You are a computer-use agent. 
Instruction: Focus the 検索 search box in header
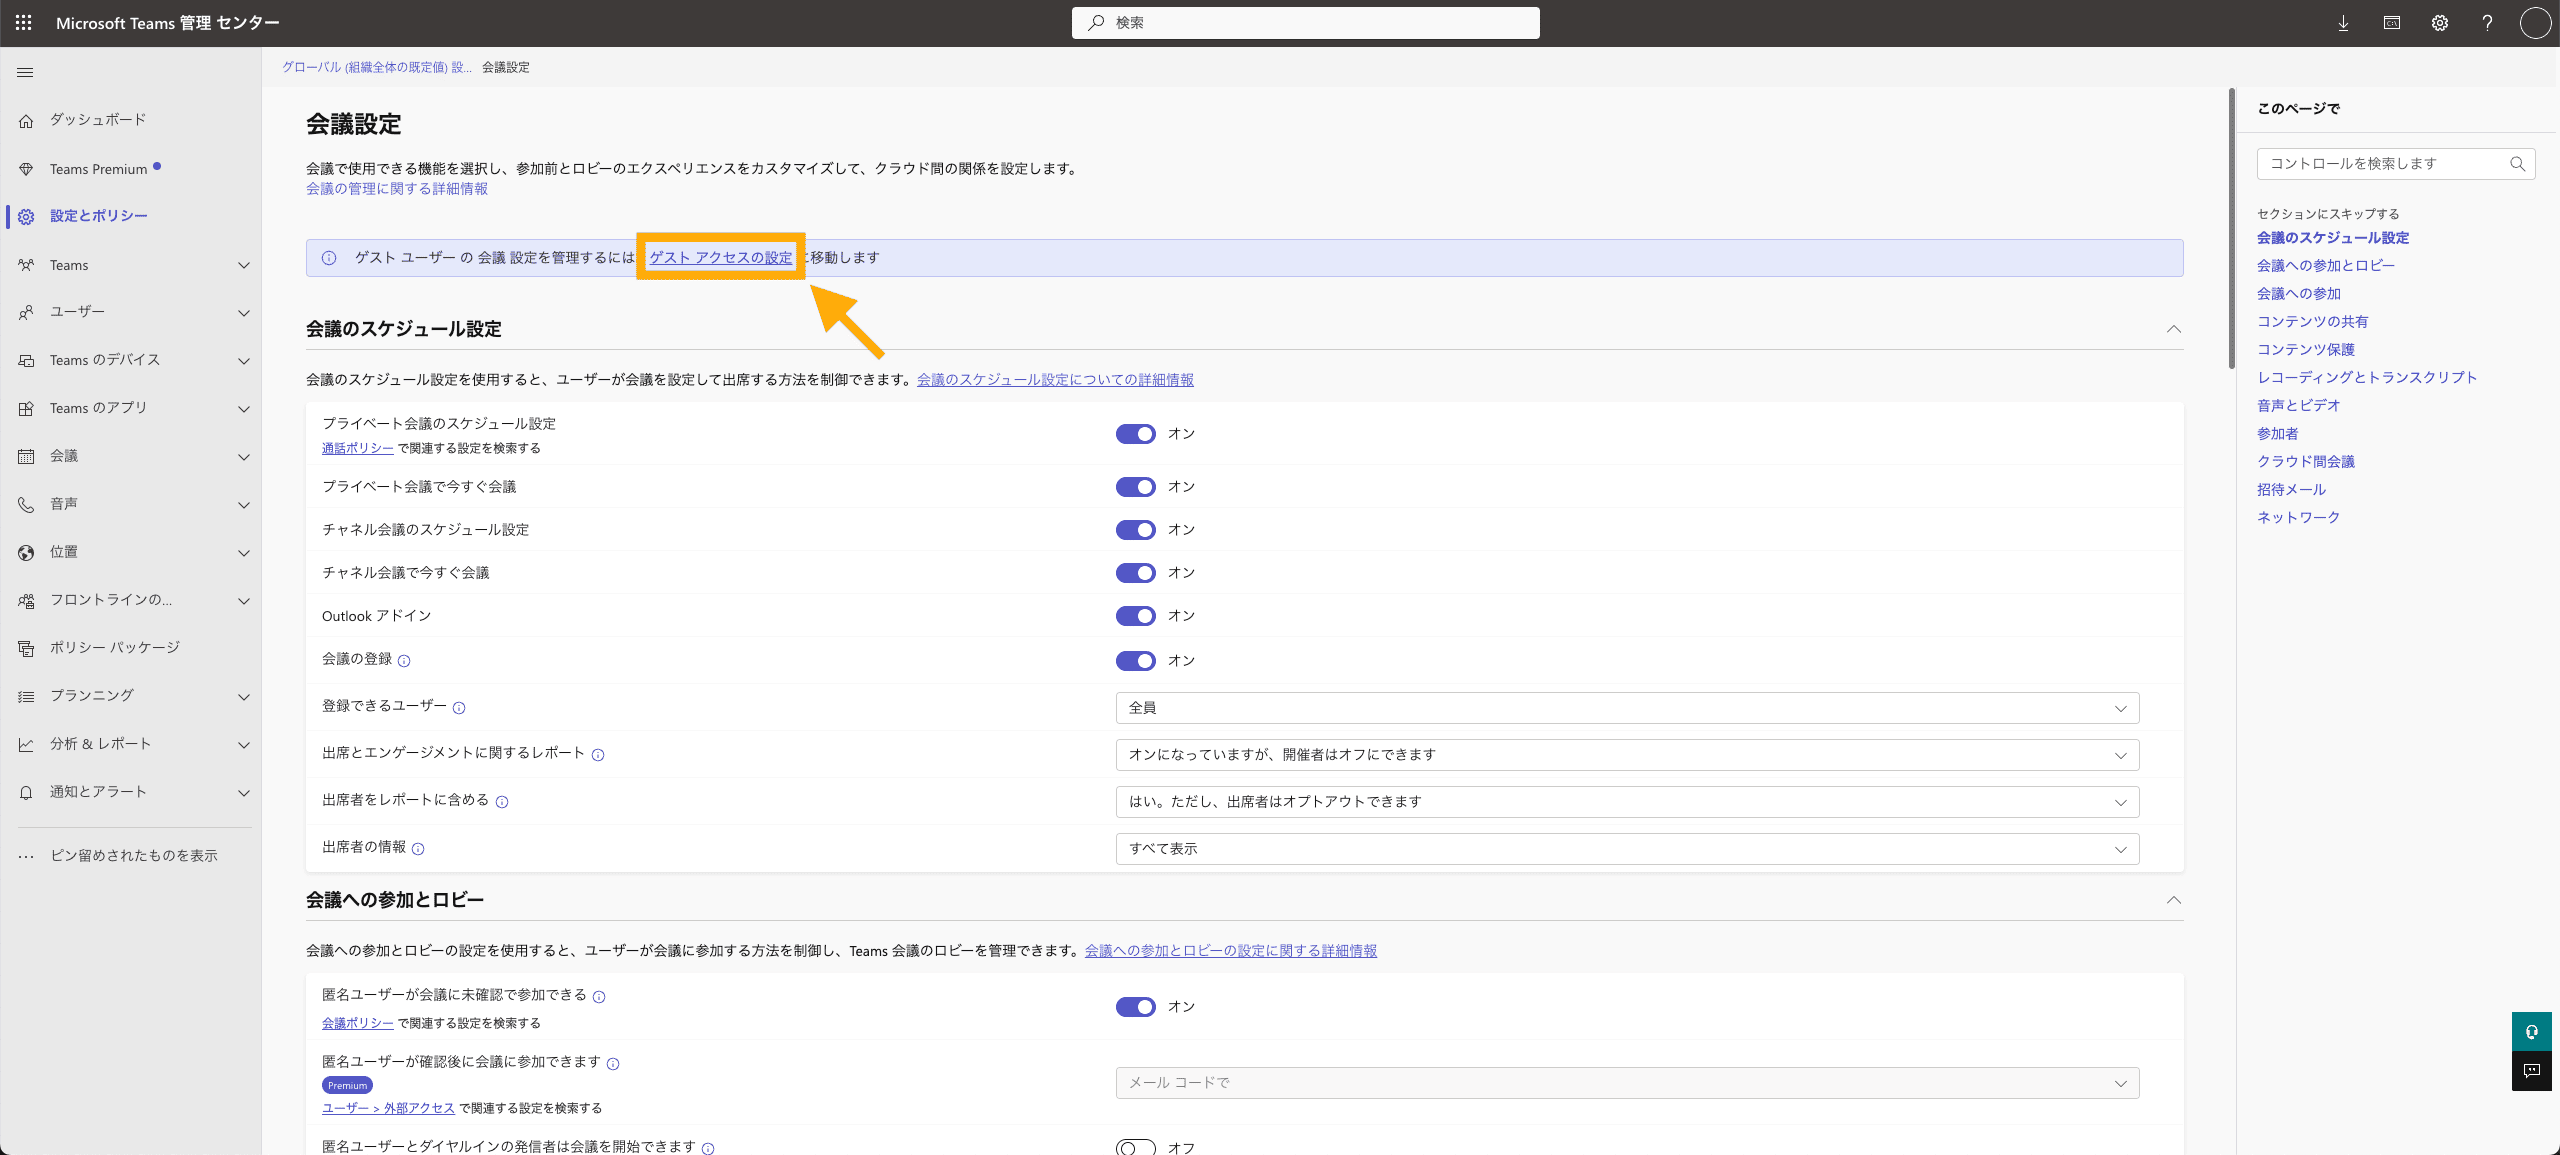click(x=1305, y=23)
